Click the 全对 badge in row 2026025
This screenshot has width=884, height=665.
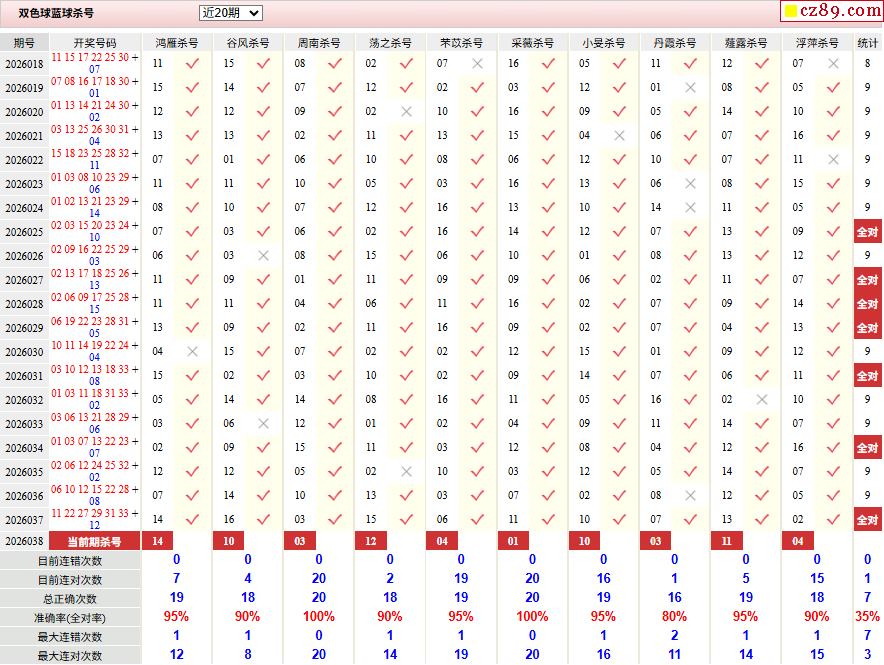867,232
